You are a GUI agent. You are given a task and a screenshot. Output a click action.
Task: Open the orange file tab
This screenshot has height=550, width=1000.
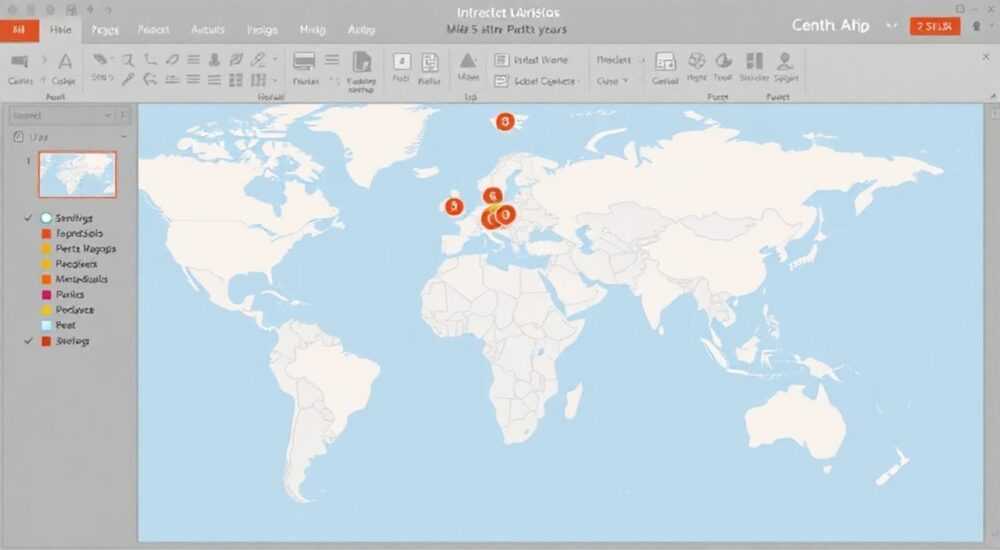(19, 30)
